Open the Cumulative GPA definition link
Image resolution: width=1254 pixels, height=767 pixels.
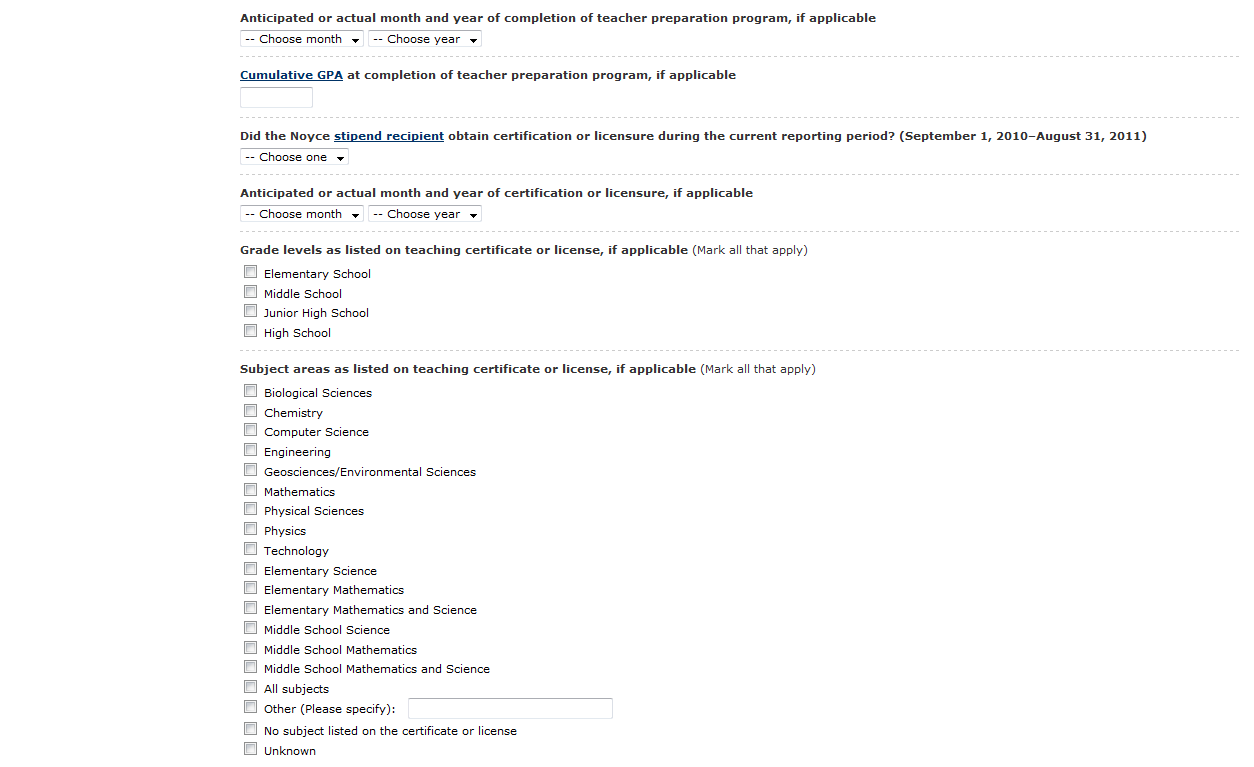pos(291,75)
